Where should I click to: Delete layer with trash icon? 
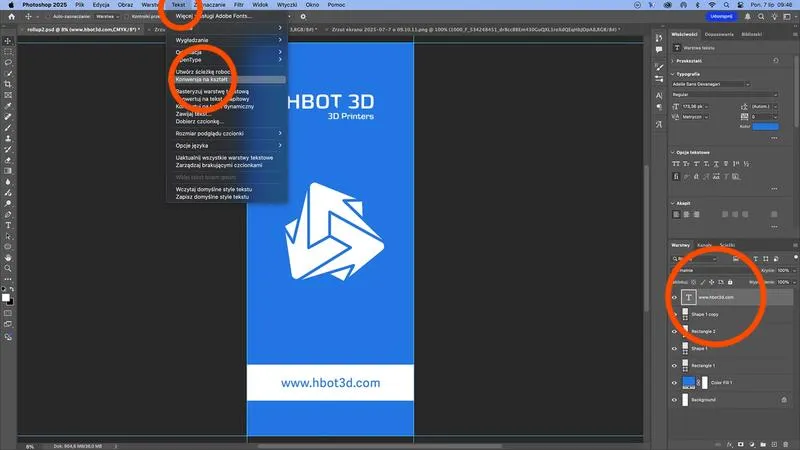tap(786, 444)
